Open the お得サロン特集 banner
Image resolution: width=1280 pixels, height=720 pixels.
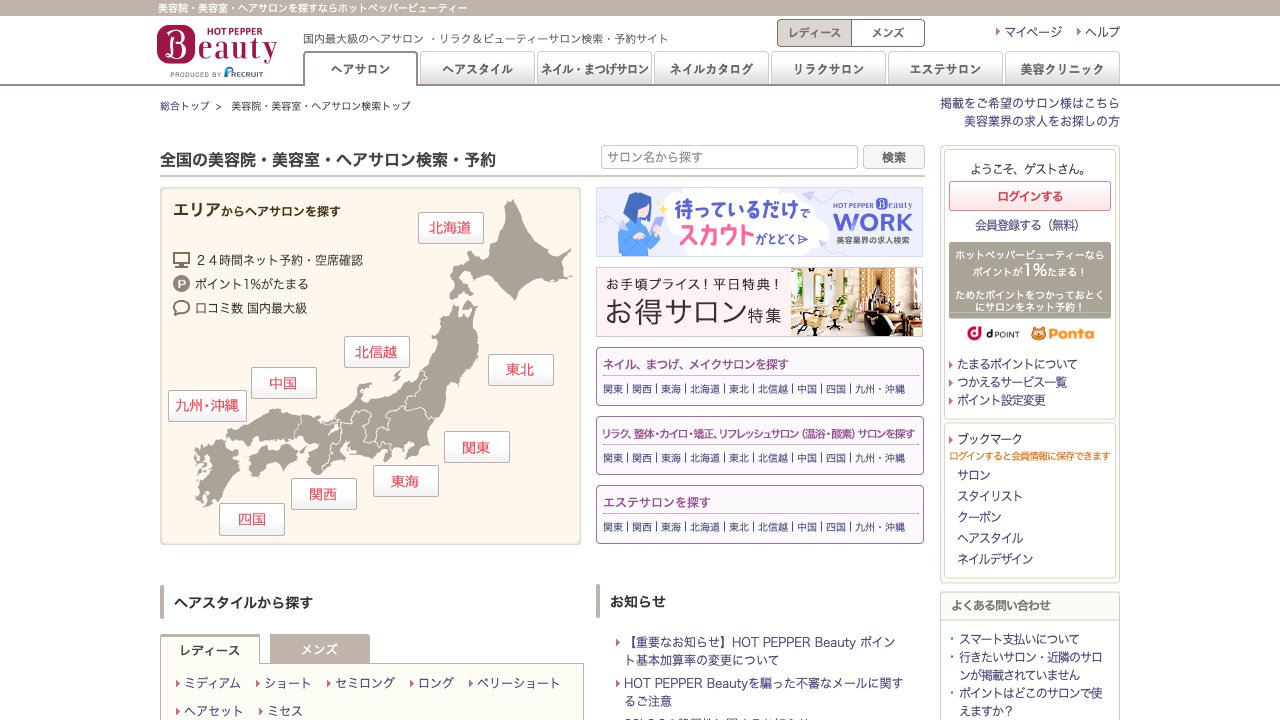[759, 302]
